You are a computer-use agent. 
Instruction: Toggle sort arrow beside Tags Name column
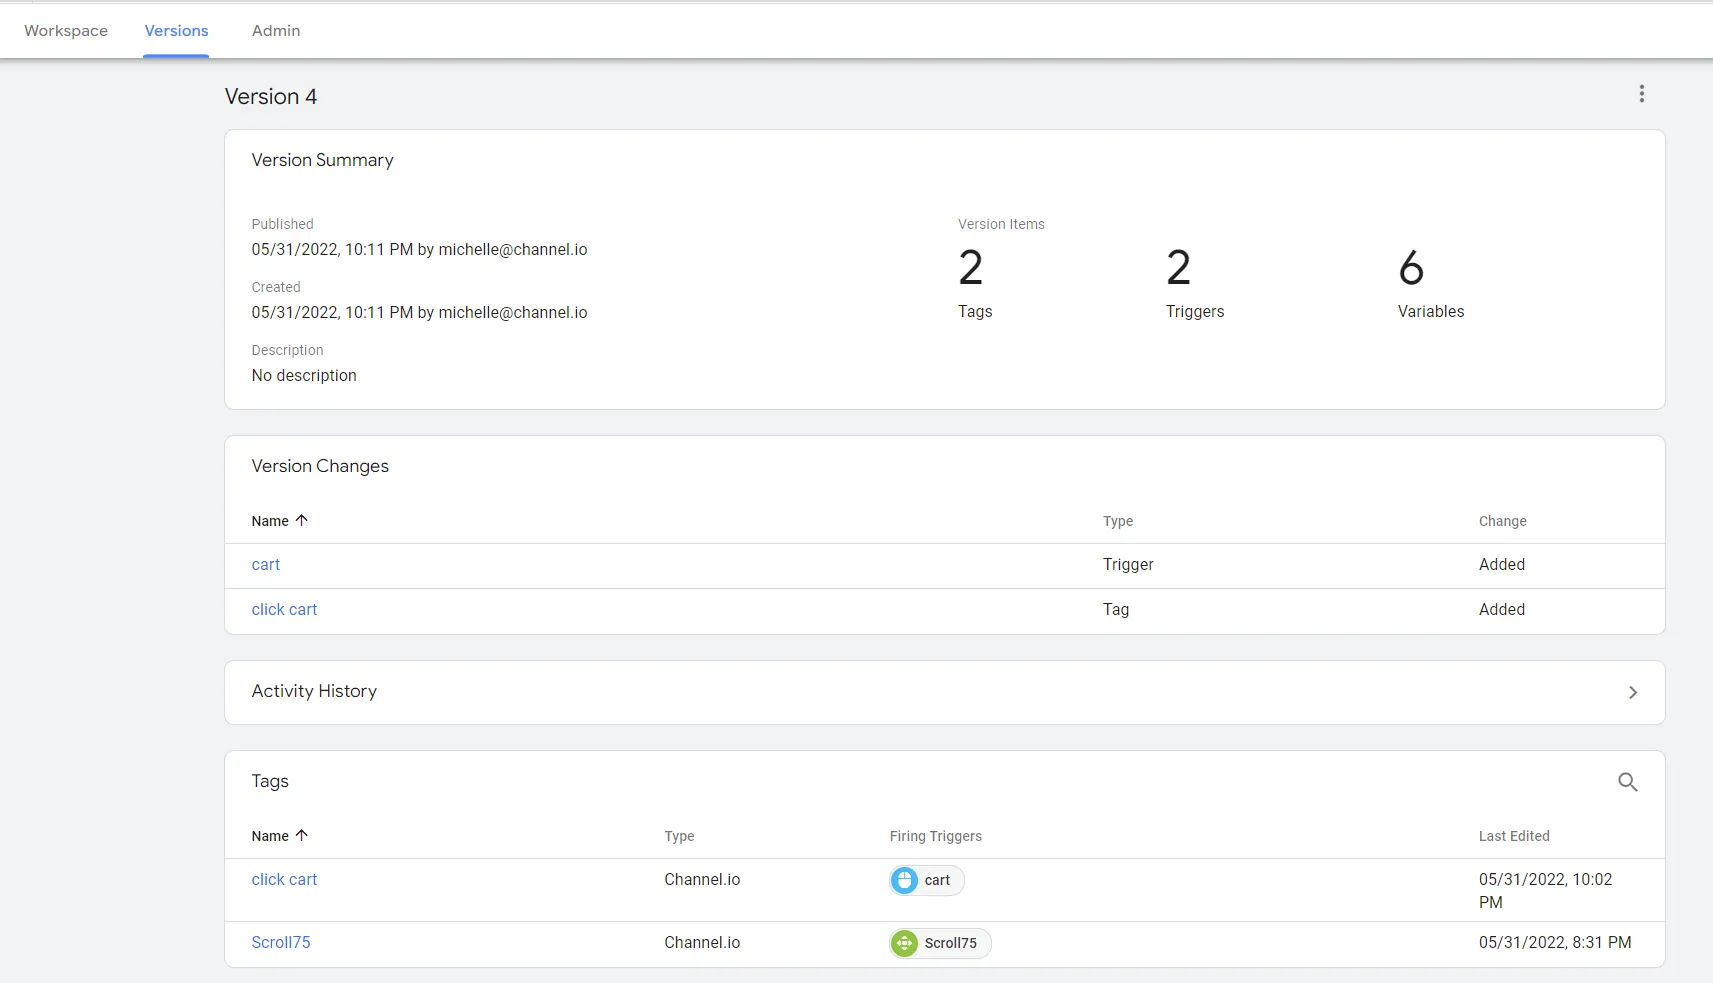pyautogui.click(x=302, y=835)
